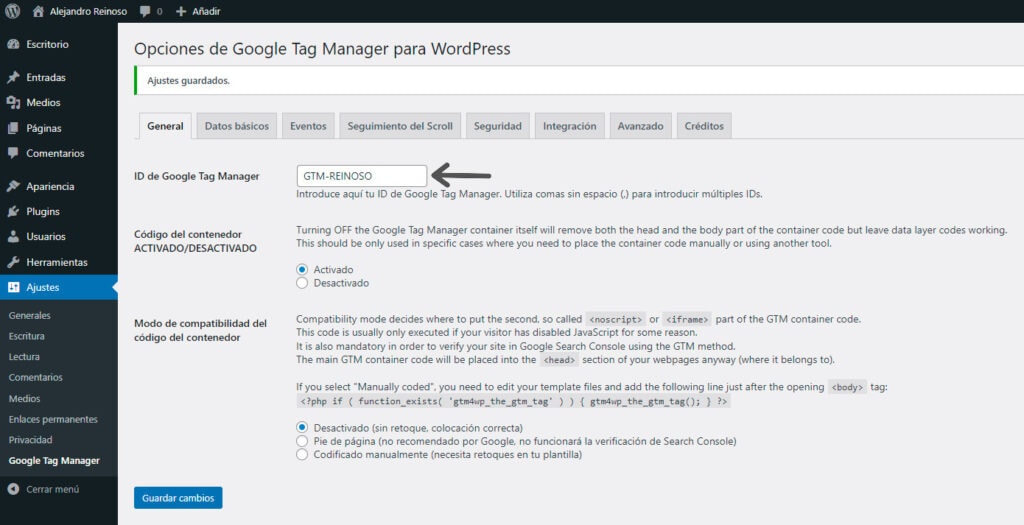Click the Usuarios person icon
This screenshot has height=525, width=1024.
13,236
